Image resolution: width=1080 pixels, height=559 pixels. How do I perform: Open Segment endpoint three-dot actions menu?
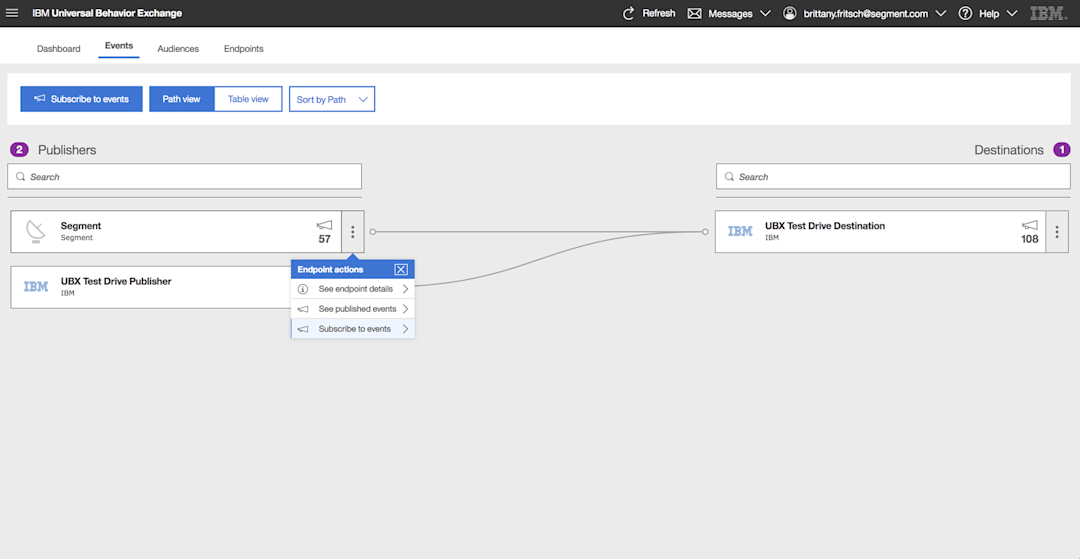(353, 232)
